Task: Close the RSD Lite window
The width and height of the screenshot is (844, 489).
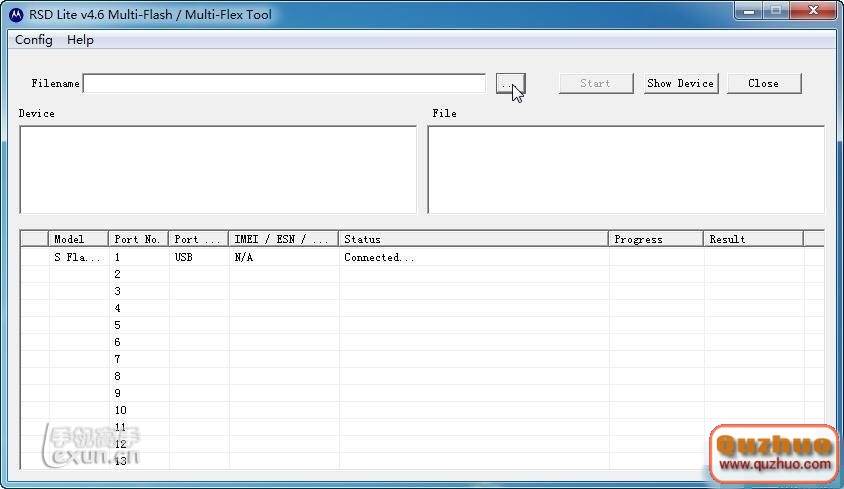Action: [813, 11]
